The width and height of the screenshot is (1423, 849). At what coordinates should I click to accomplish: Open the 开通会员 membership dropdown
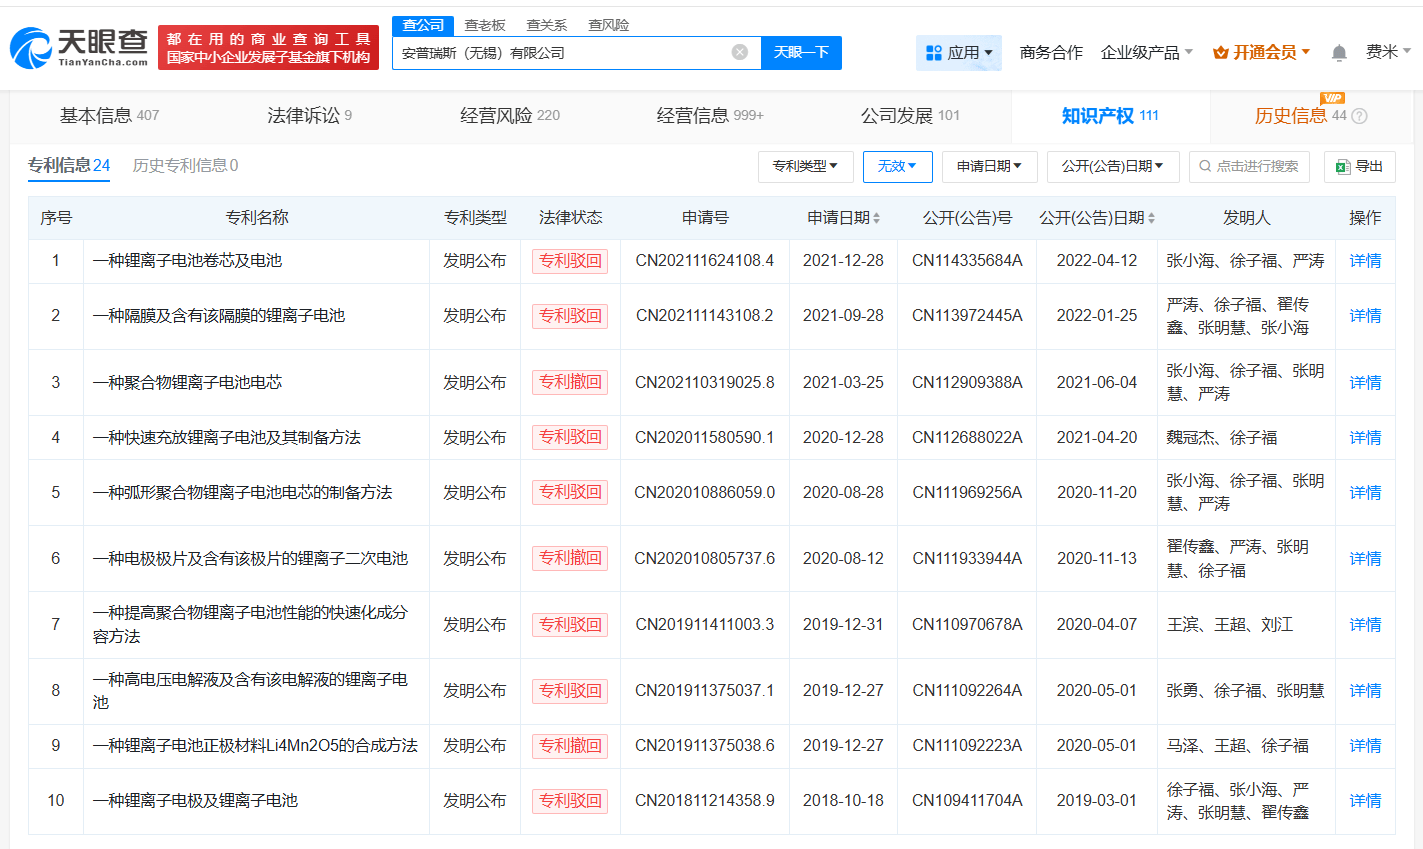pos(1261,52)
